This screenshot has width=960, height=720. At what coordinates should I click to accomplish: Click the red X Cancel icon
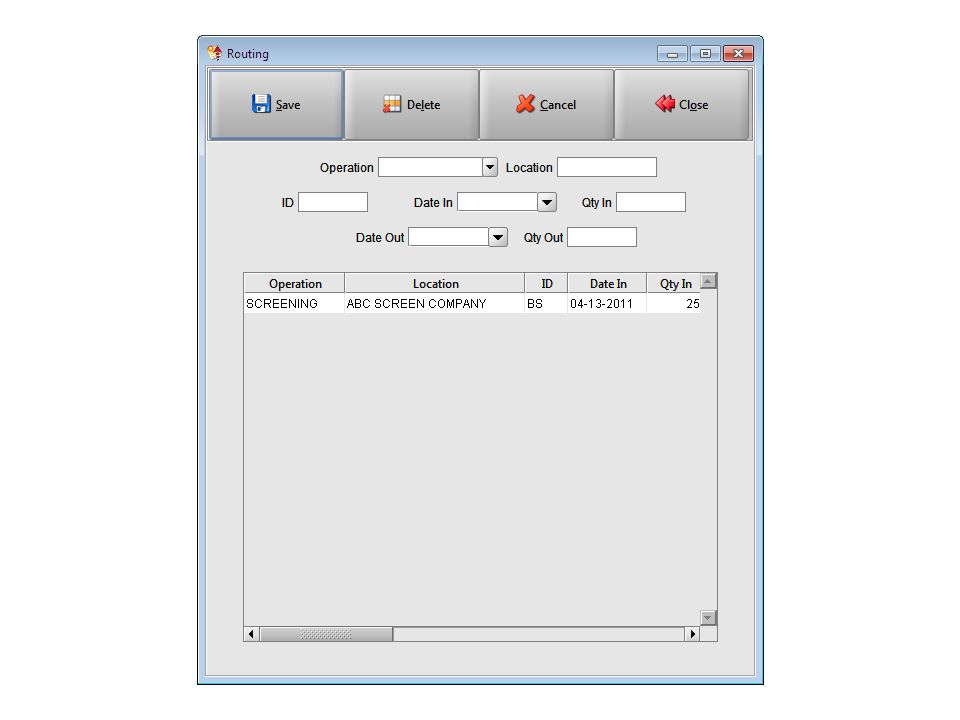point(525,103)
